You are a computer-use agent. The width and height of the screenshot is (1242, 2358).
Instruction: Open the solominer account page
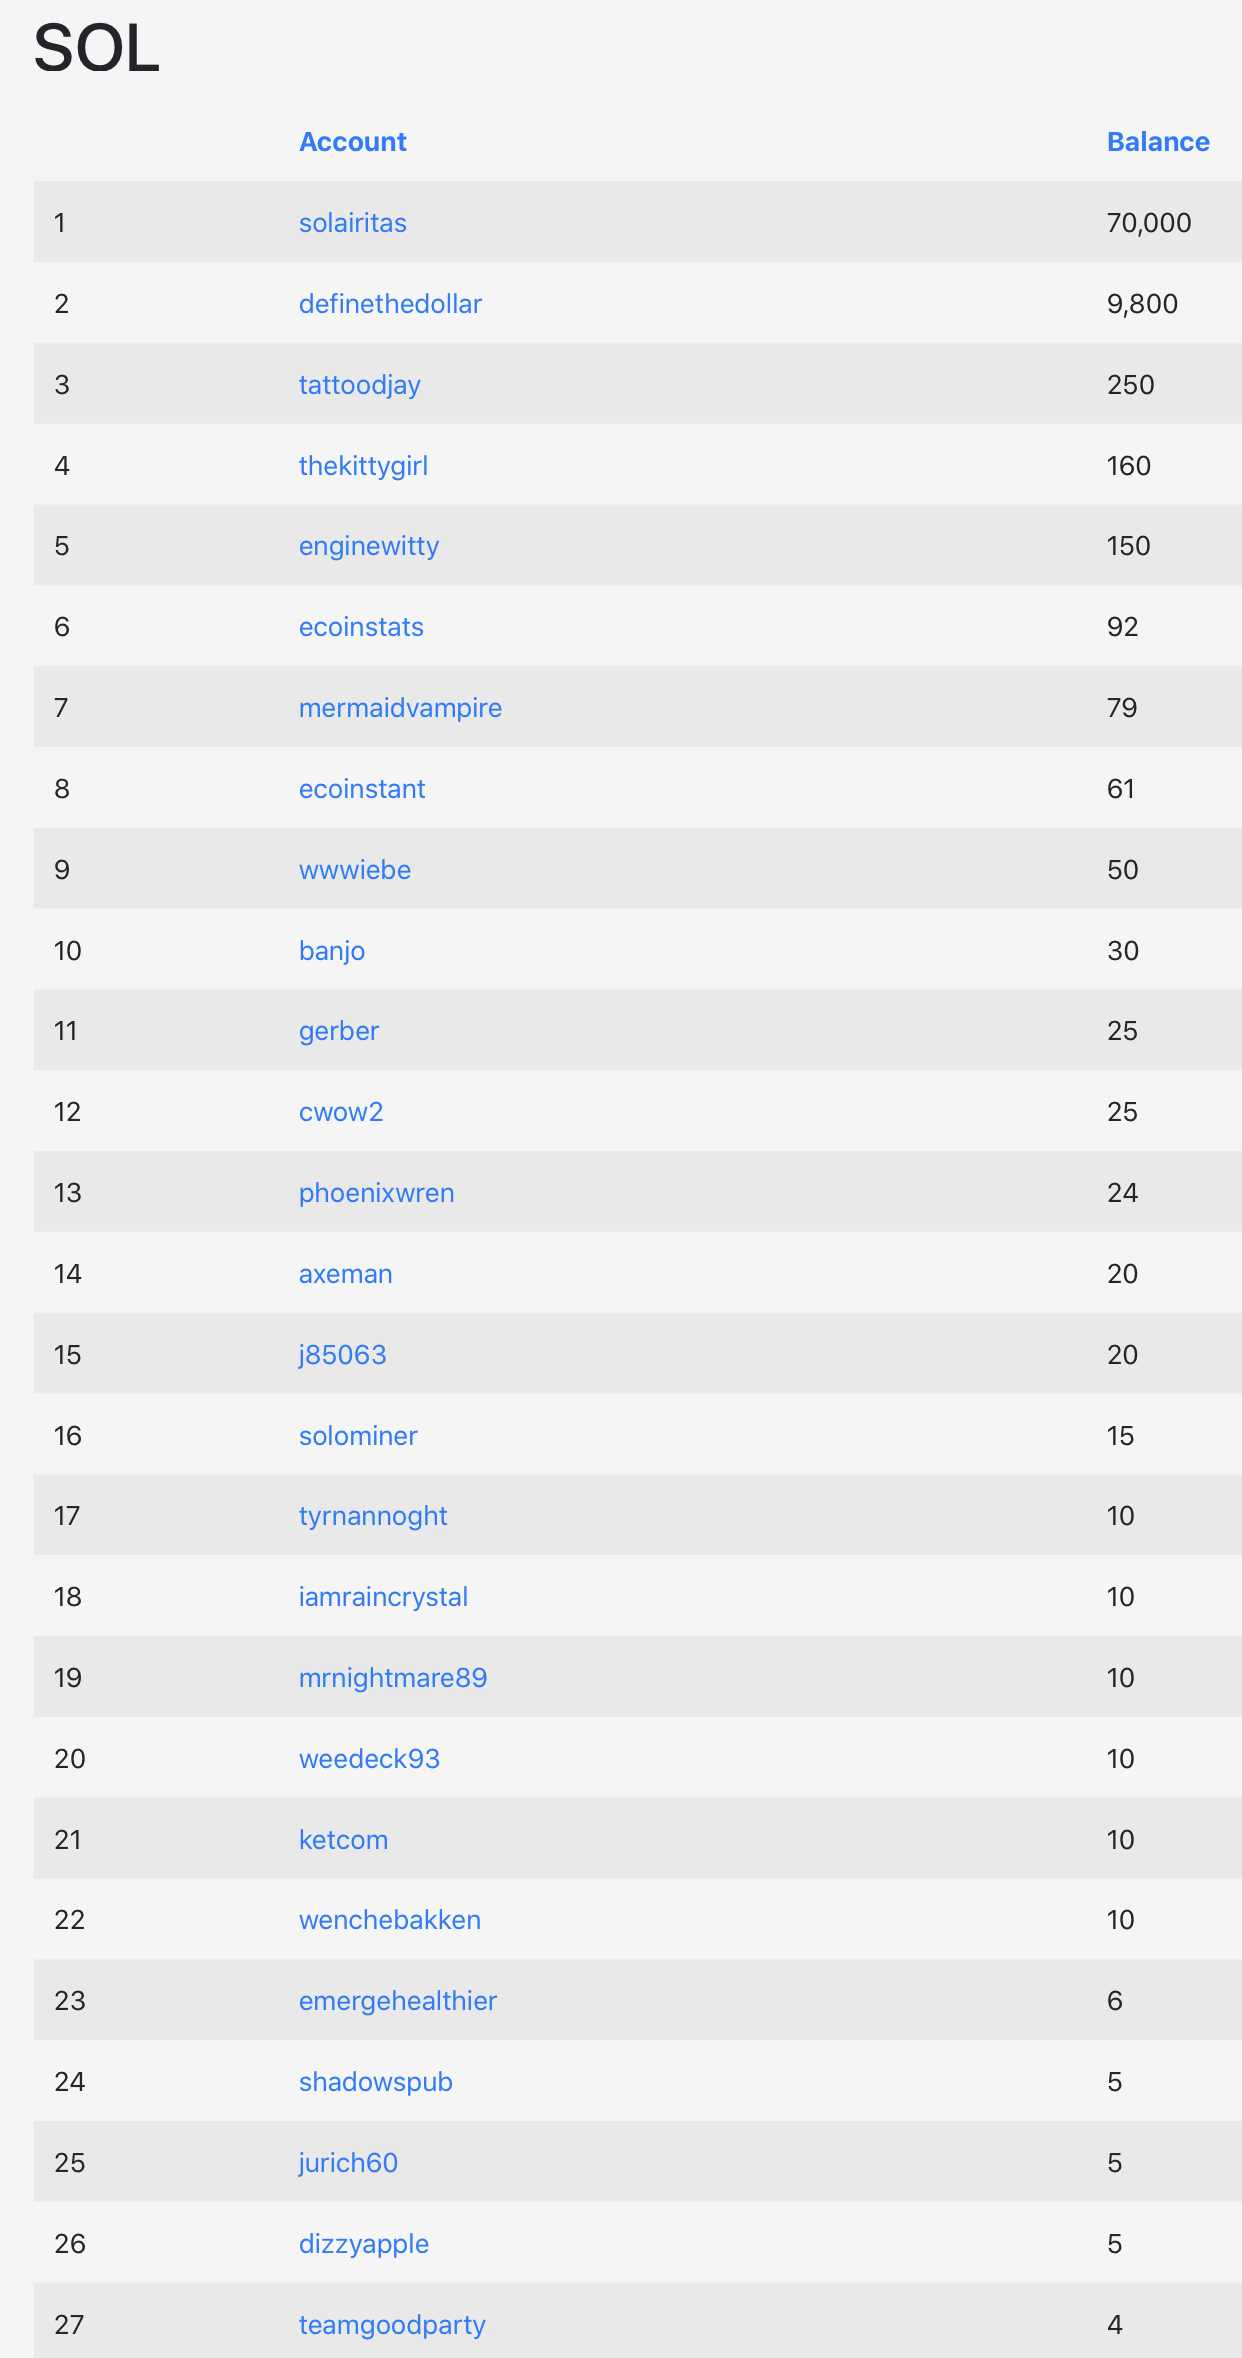357,1436
